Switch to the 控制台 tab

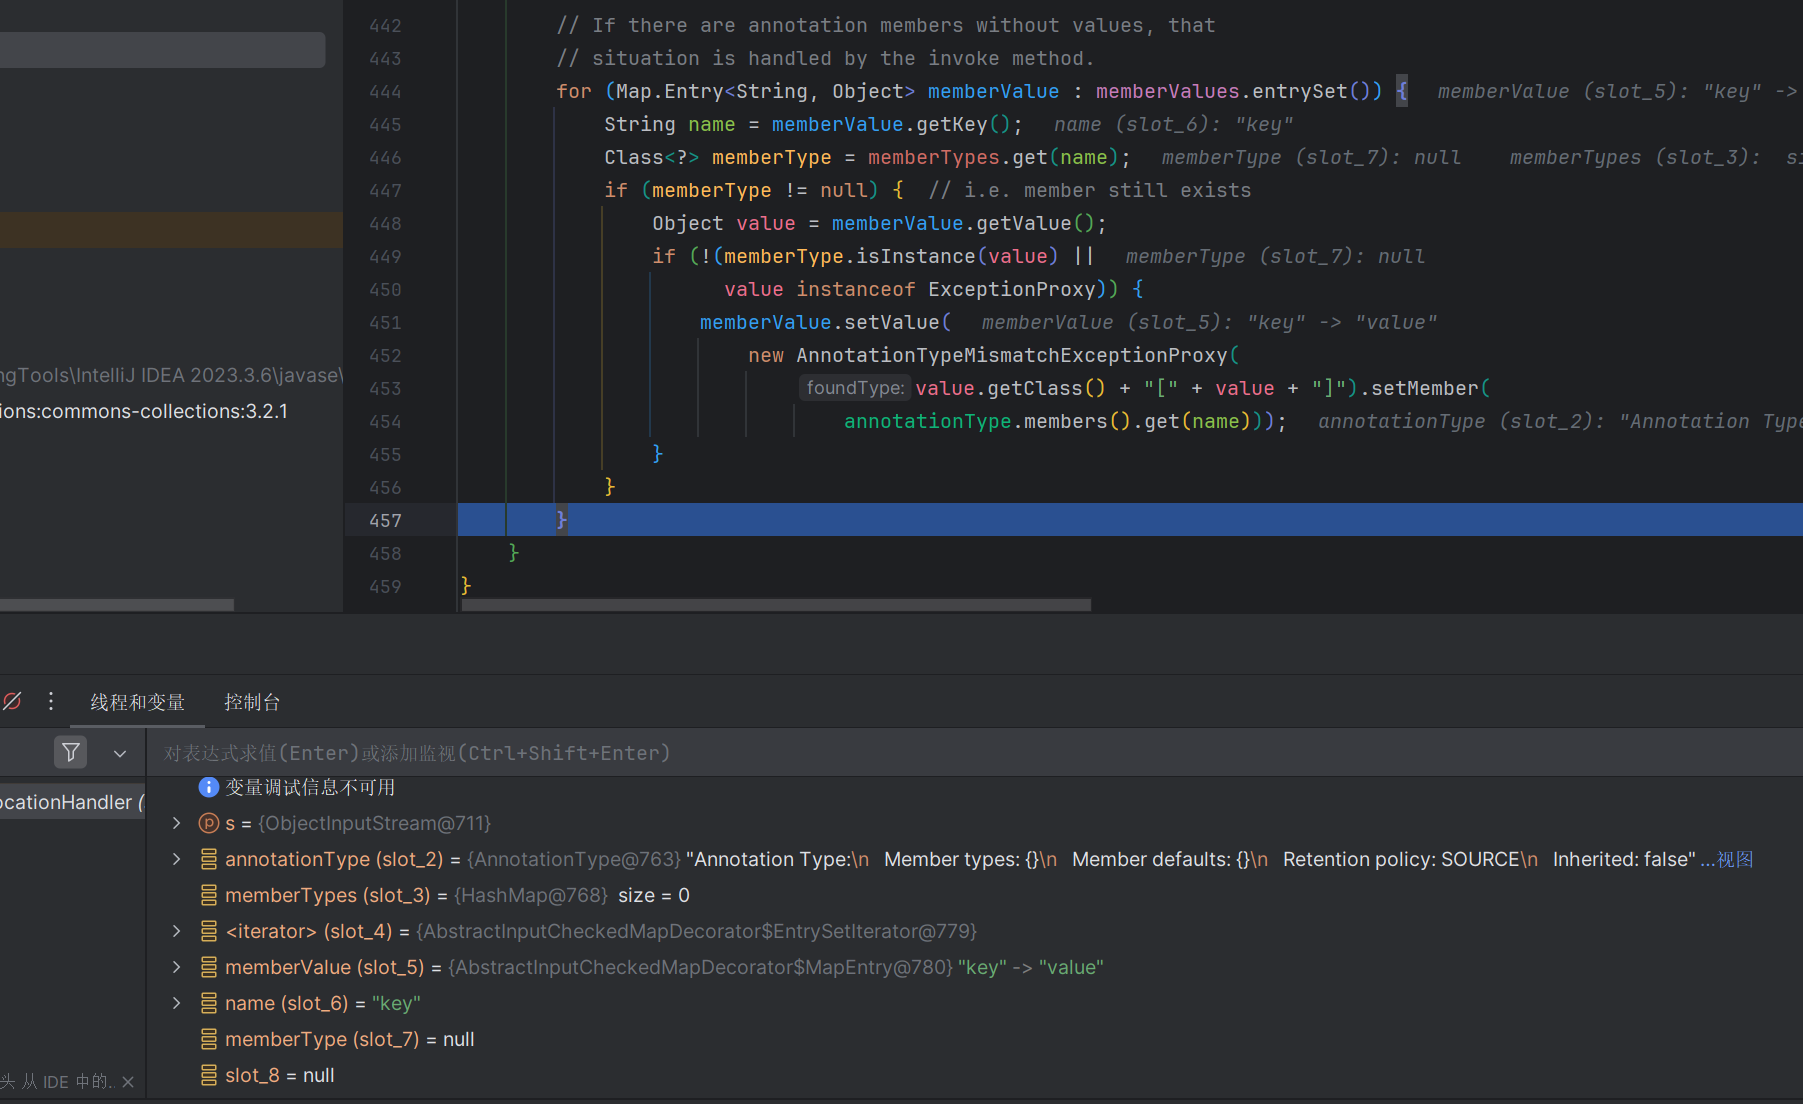(252, 702)
